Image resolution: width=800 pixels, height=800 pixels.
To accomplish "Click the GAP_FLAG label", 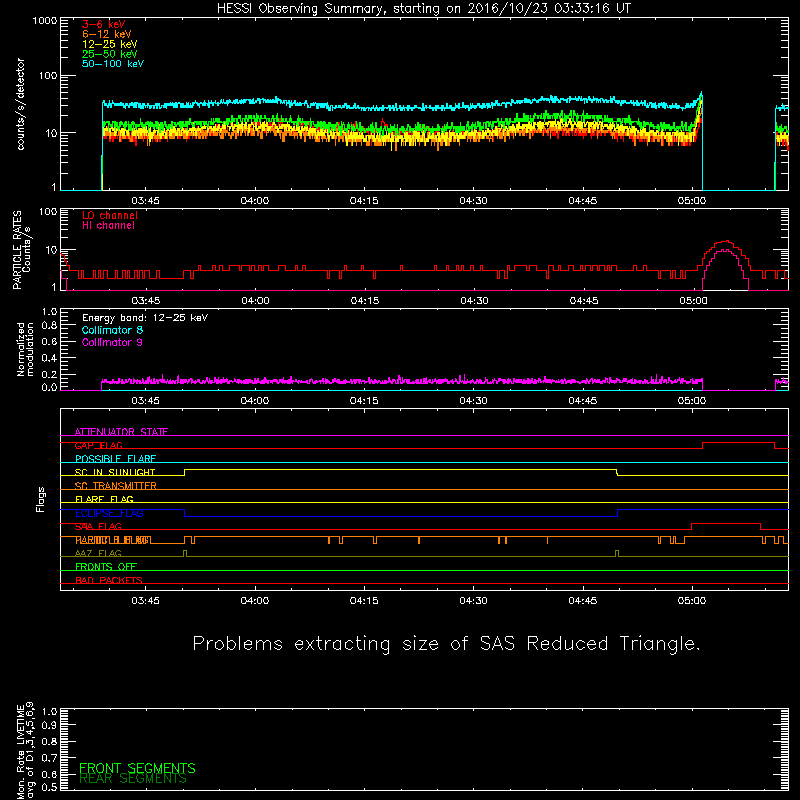I will (98, 445).
